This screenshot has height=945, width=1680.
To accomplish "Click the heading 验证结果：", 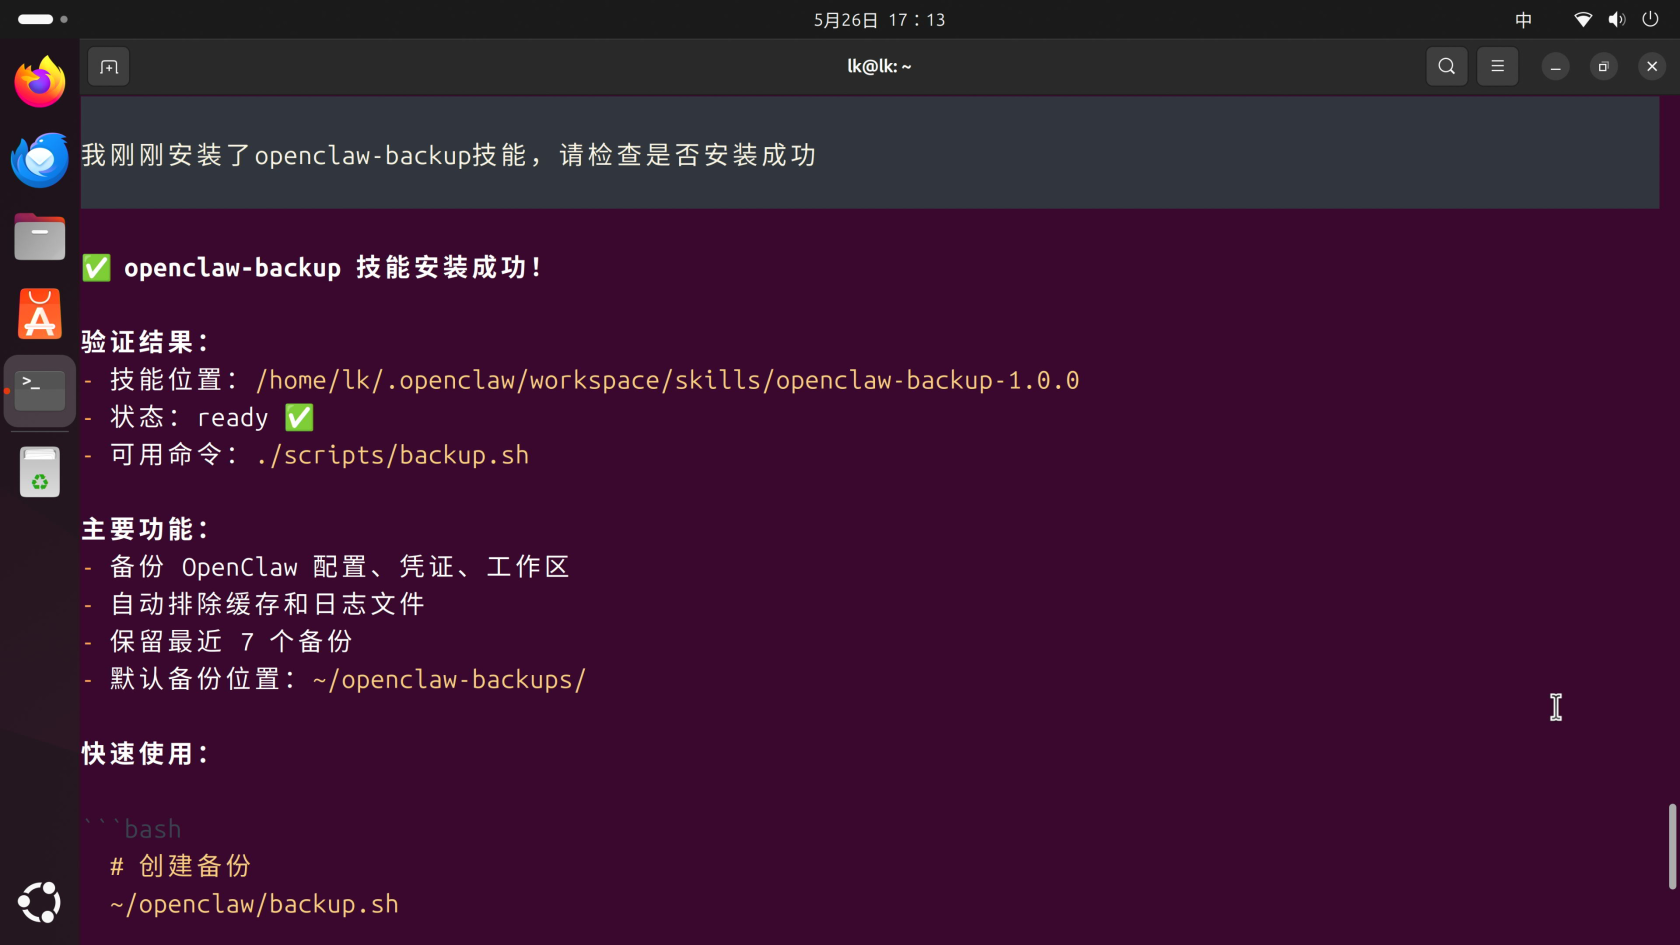I will tap(146, 342).
